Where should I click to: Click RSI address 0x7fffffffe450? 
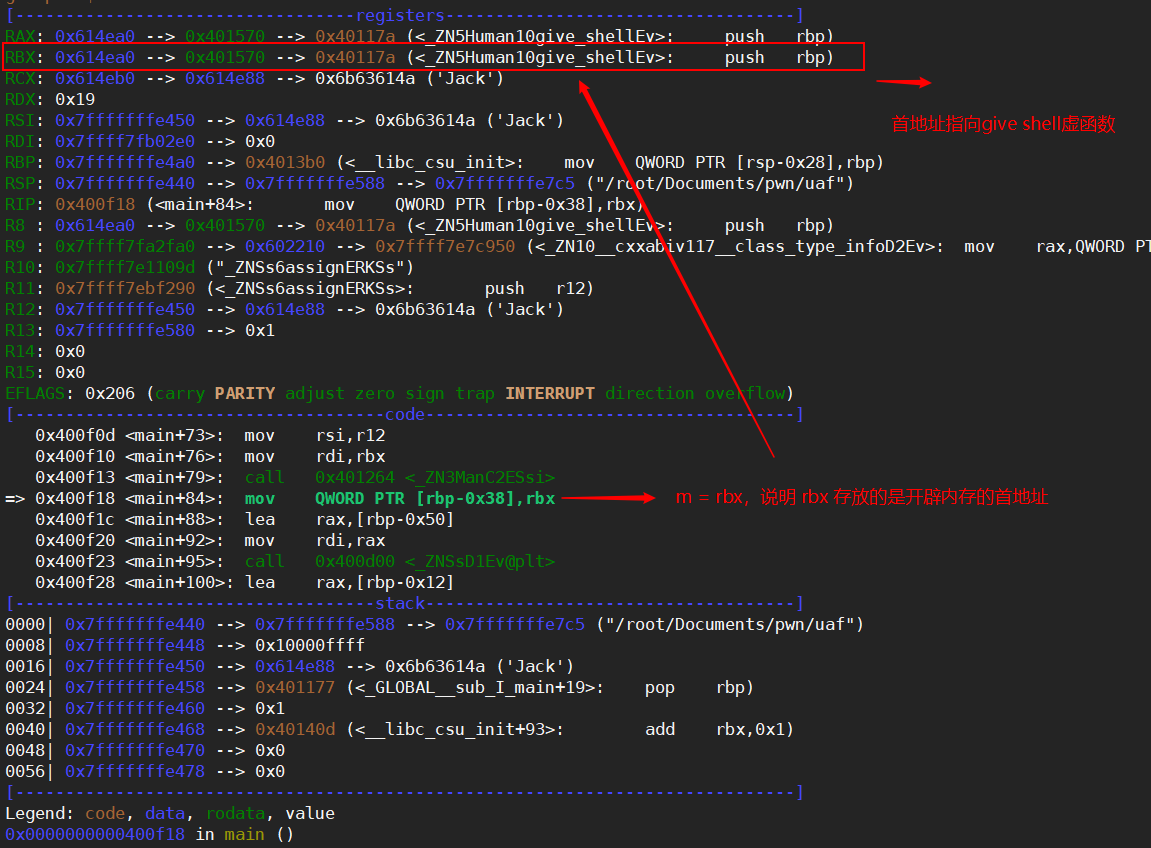coord(125,120)
